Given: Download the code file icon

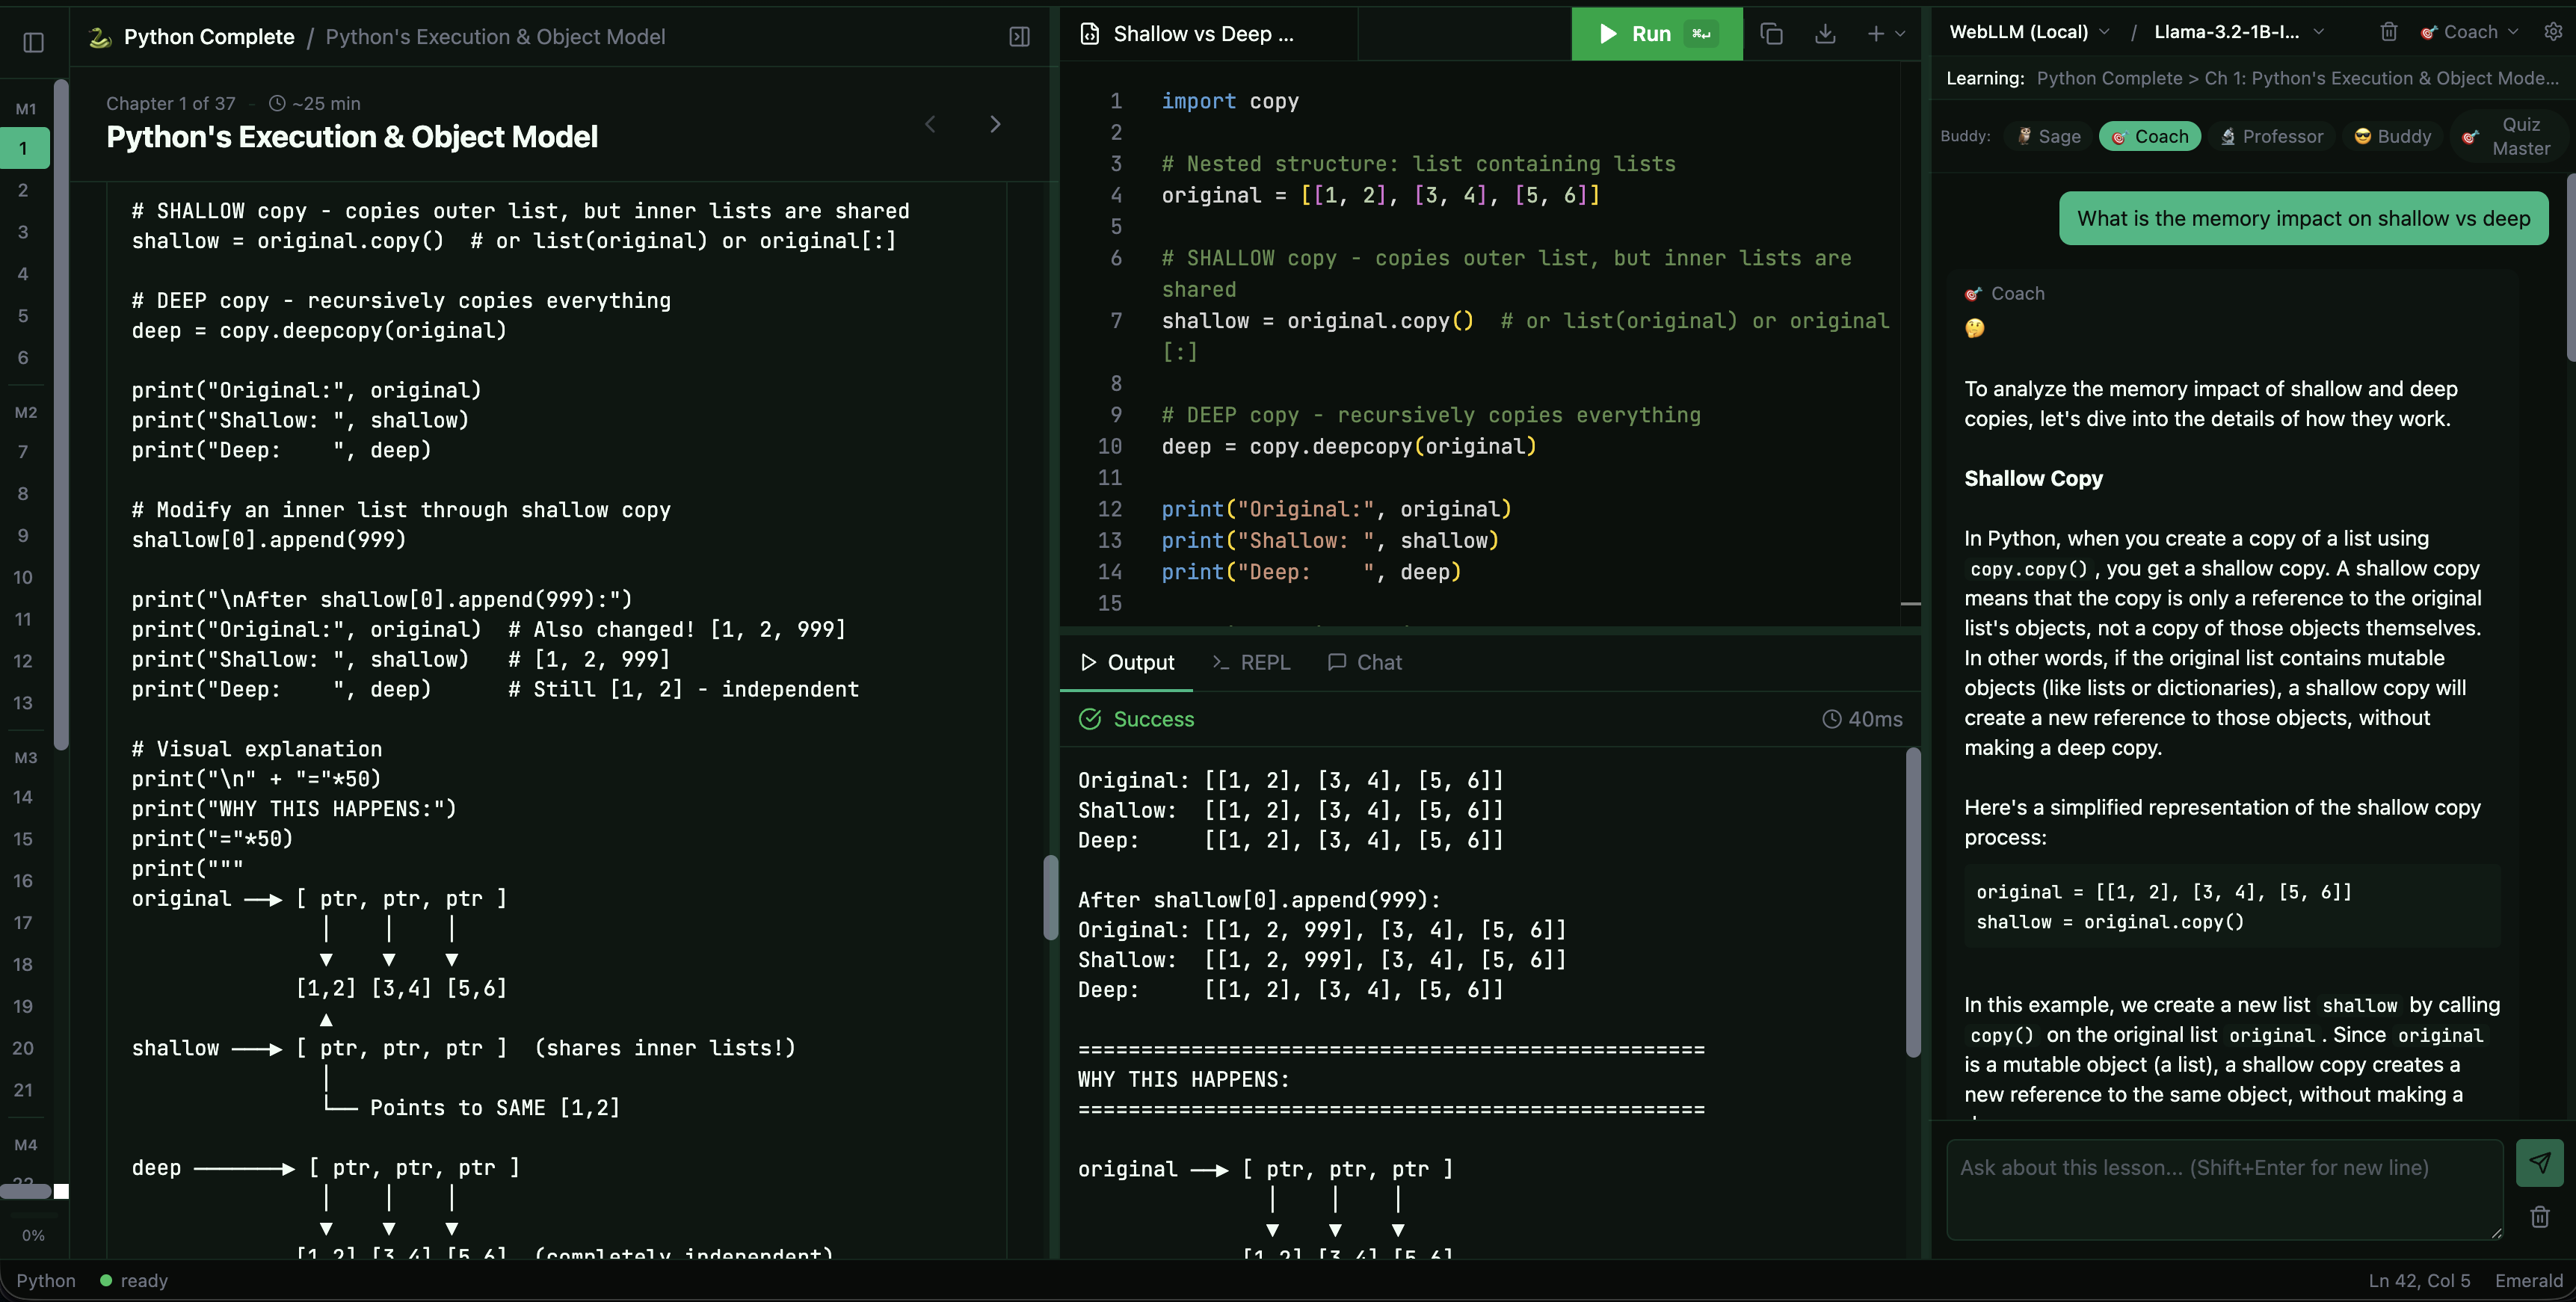Looking at the screenshot, I should (1825, 34).
